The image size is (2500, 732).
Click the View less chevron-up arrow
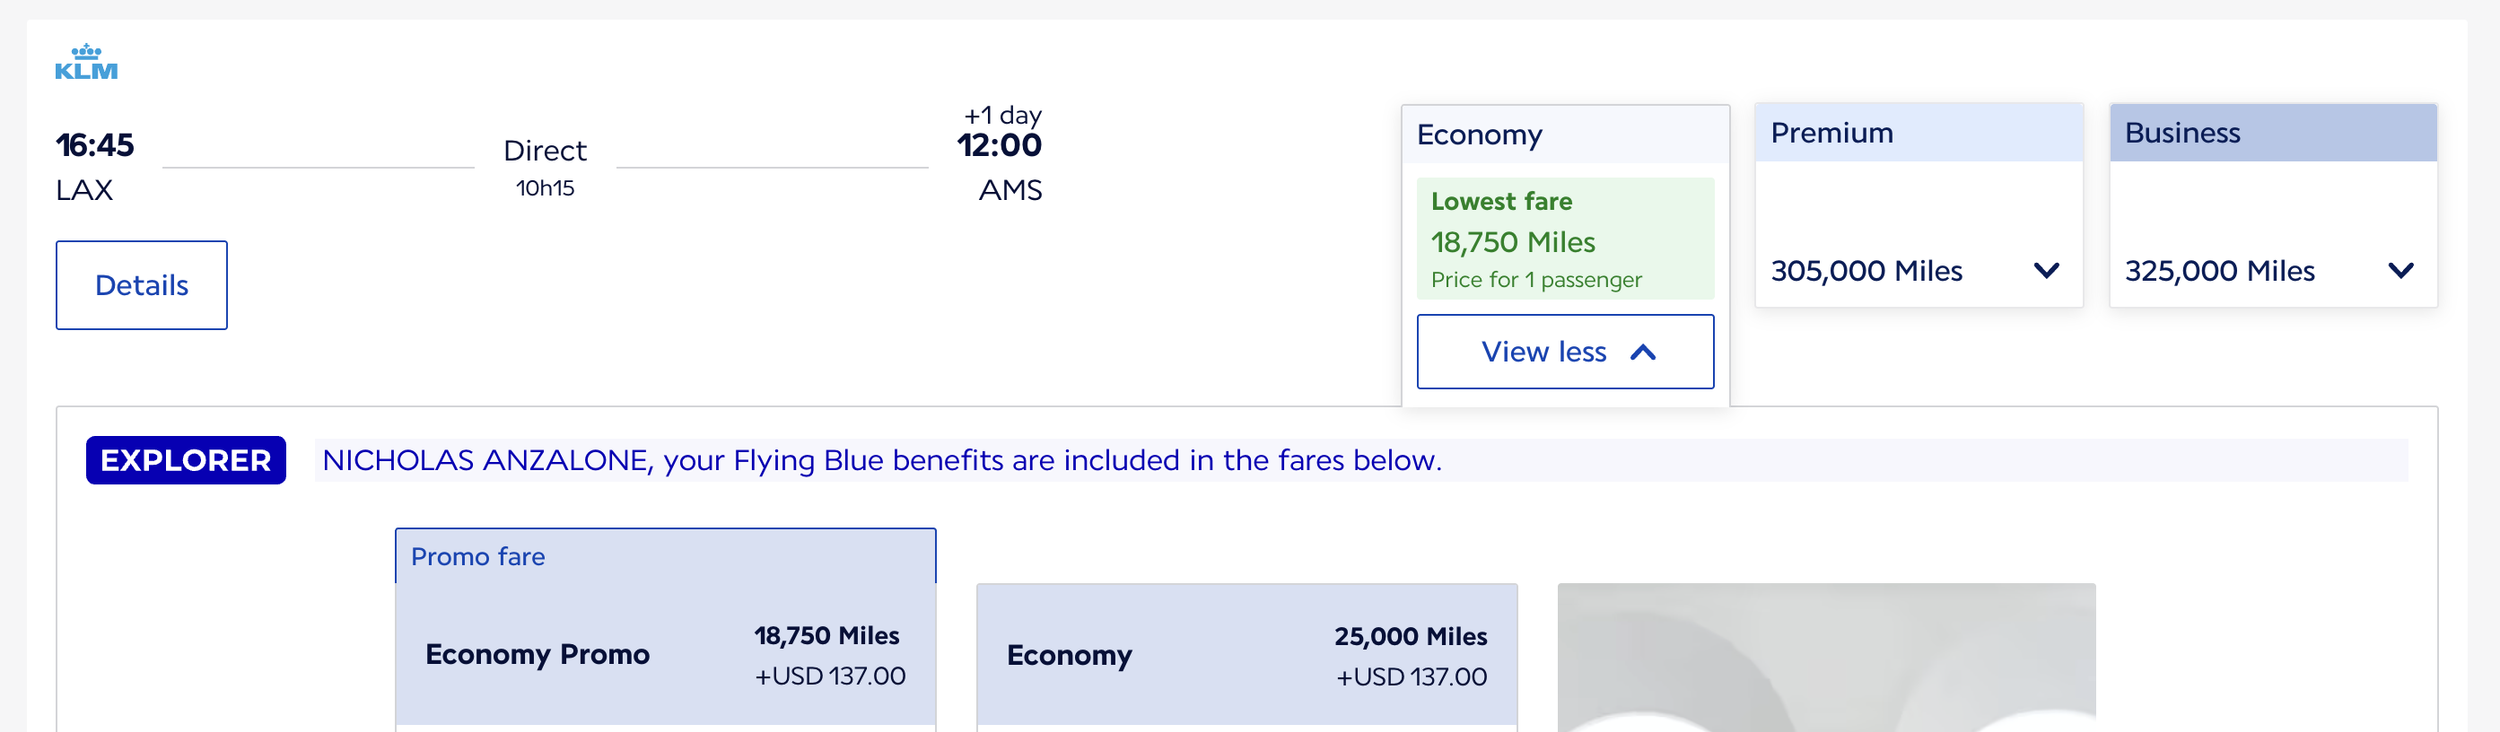click(1643, 353)
